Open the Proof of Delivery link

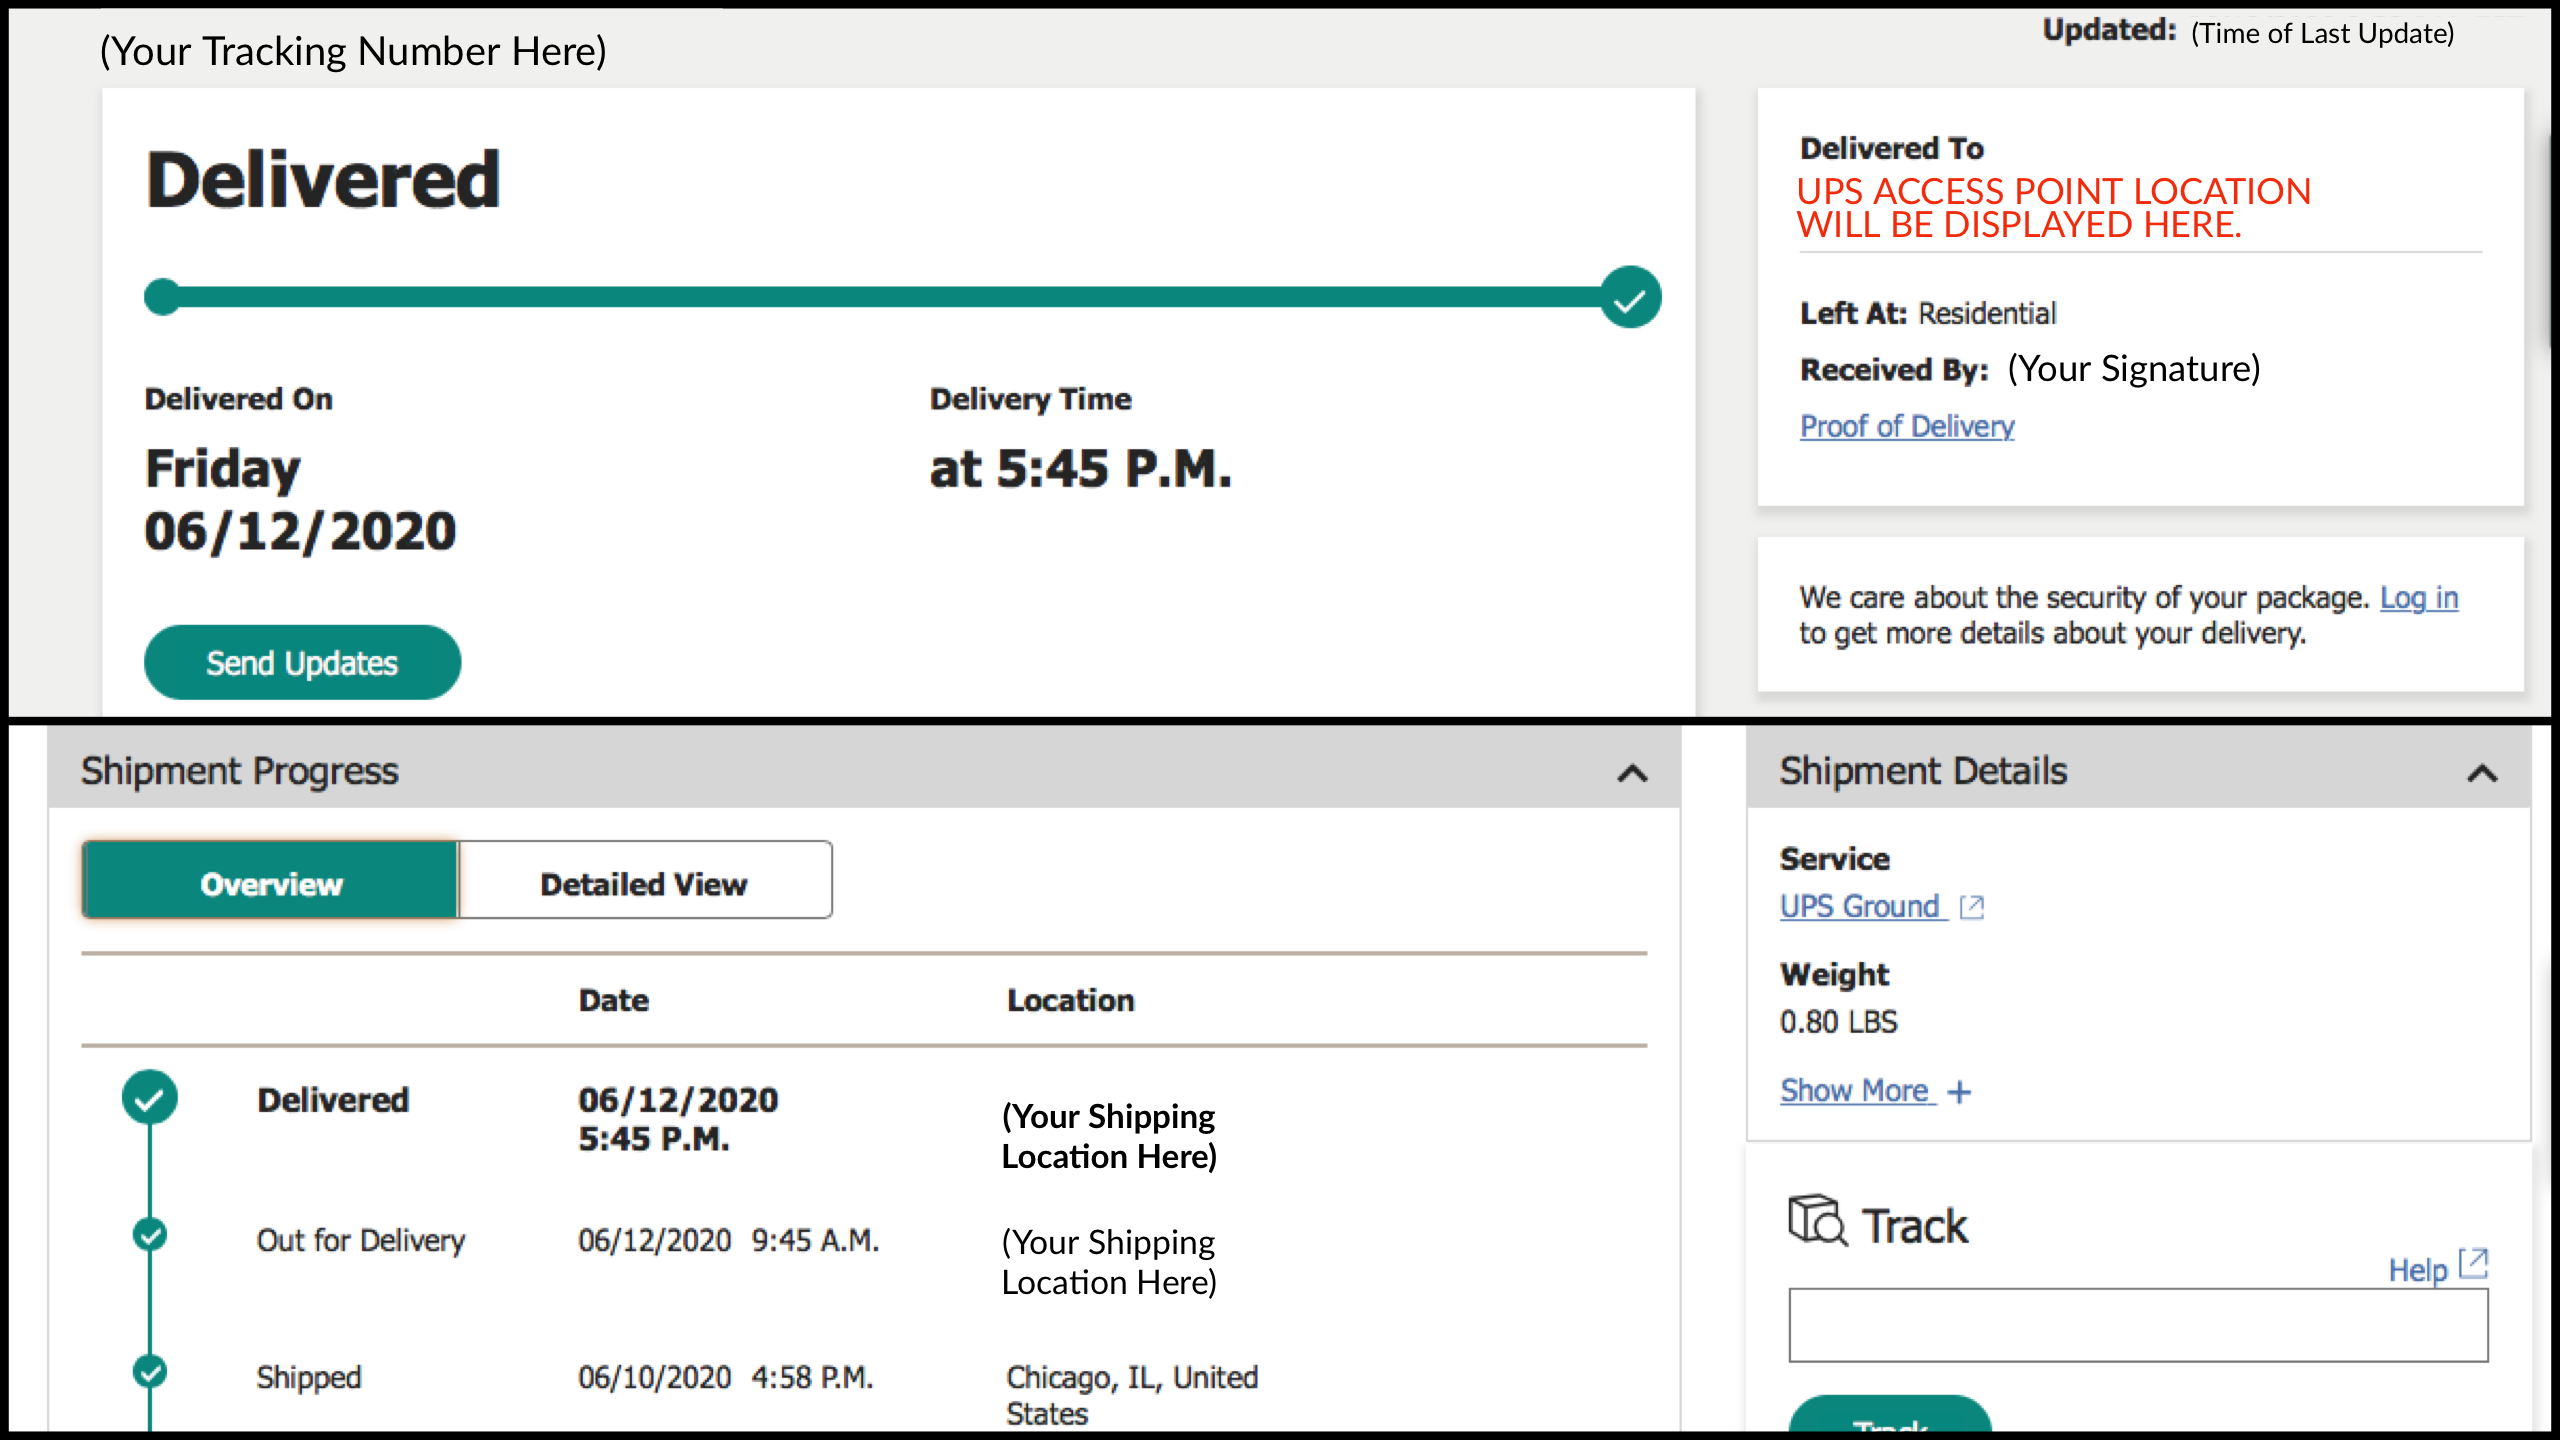pos(1906,427)
